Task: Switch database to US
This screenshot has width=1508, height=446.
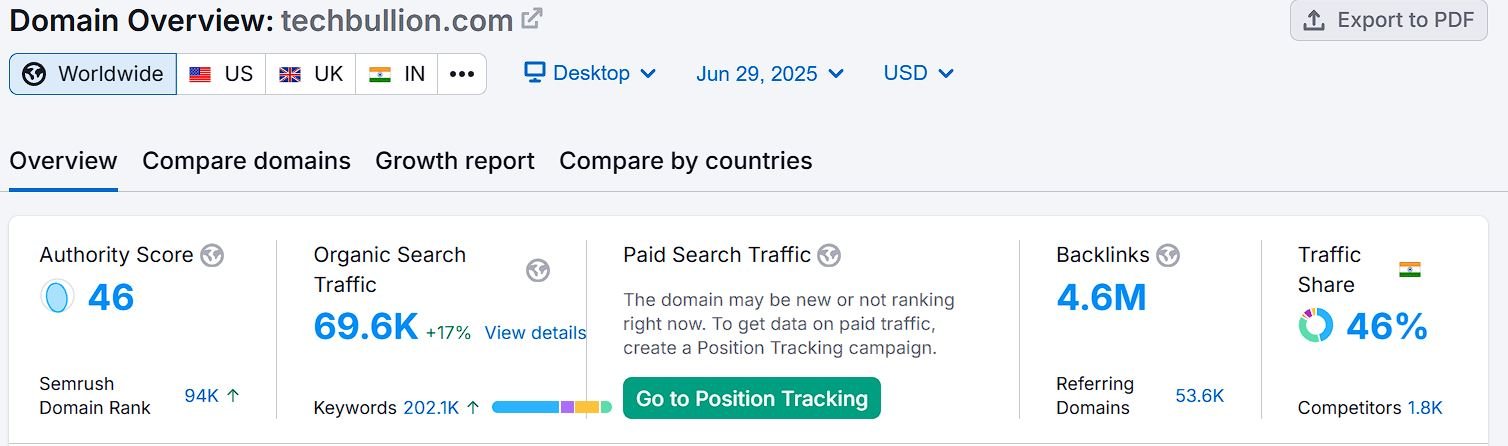Action: [x=221, y=74]
